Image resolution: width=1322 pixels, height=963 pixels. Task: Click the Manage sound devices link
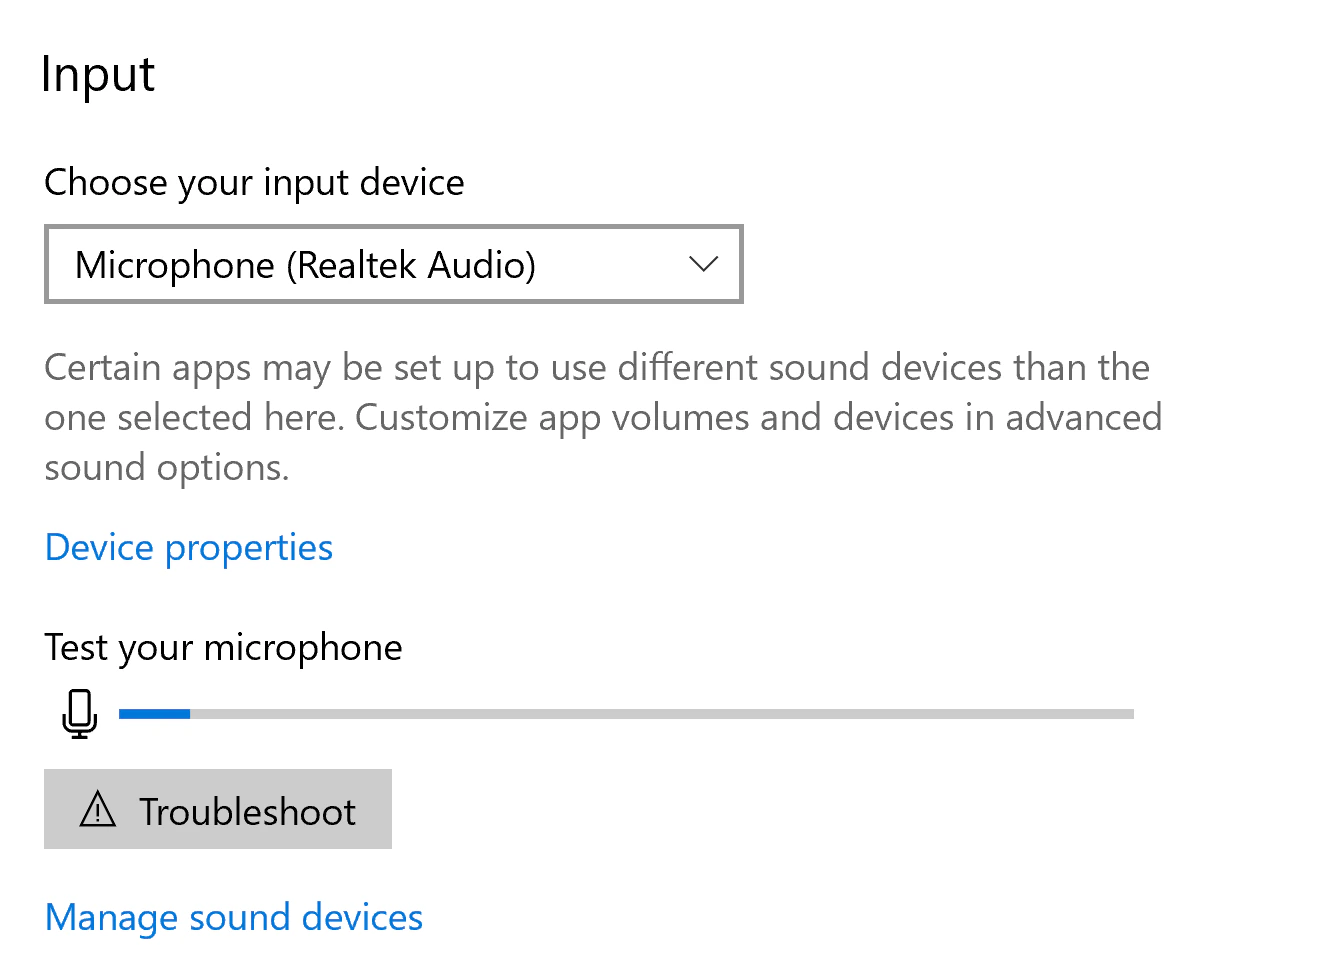233,917
